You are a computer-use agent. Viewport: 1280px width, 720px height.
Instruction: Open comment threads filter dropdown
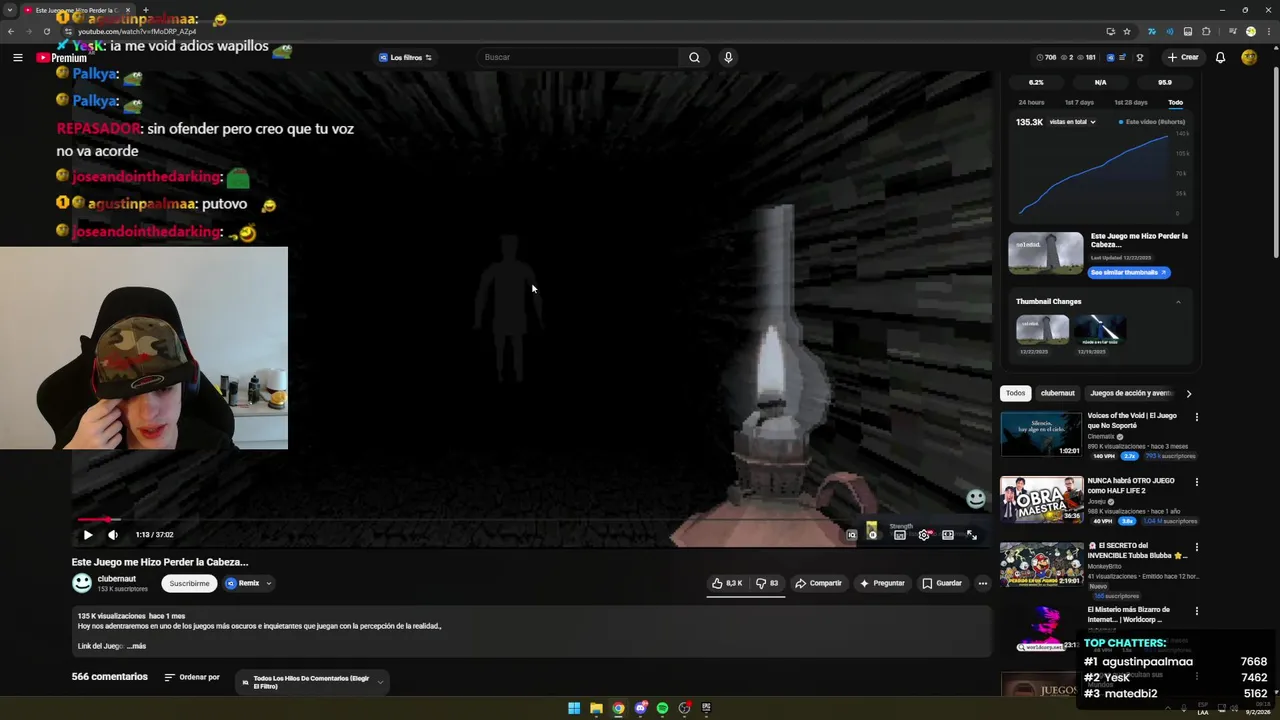click(312, 682)
